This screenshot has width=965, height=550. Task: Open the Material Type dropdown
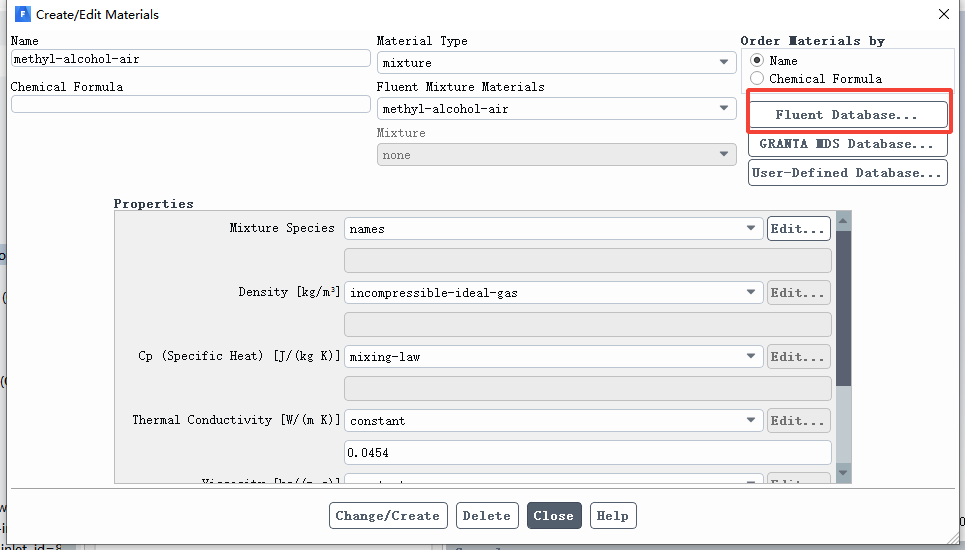click(556, 63)
